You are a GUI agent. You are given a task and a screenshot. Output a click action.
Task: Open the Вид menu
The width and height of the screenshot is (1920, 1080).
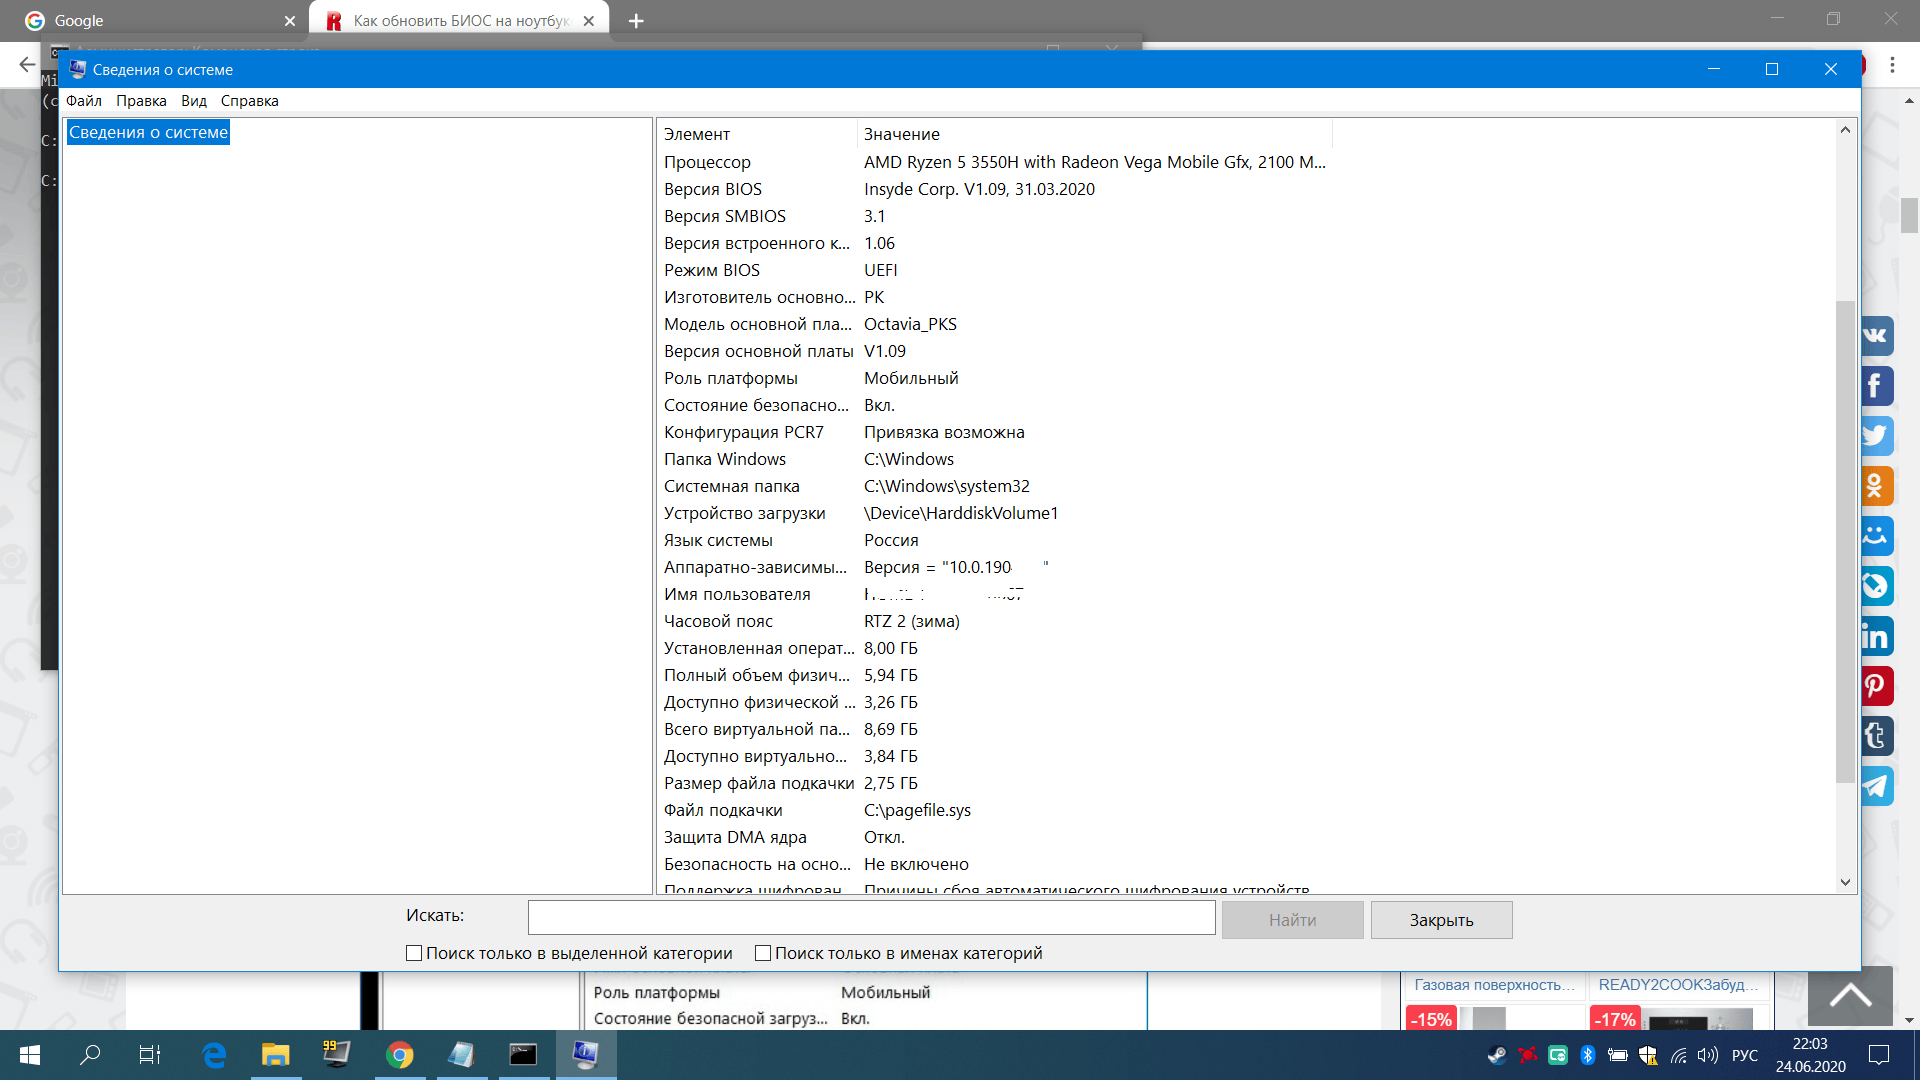(x=194, y=101)
